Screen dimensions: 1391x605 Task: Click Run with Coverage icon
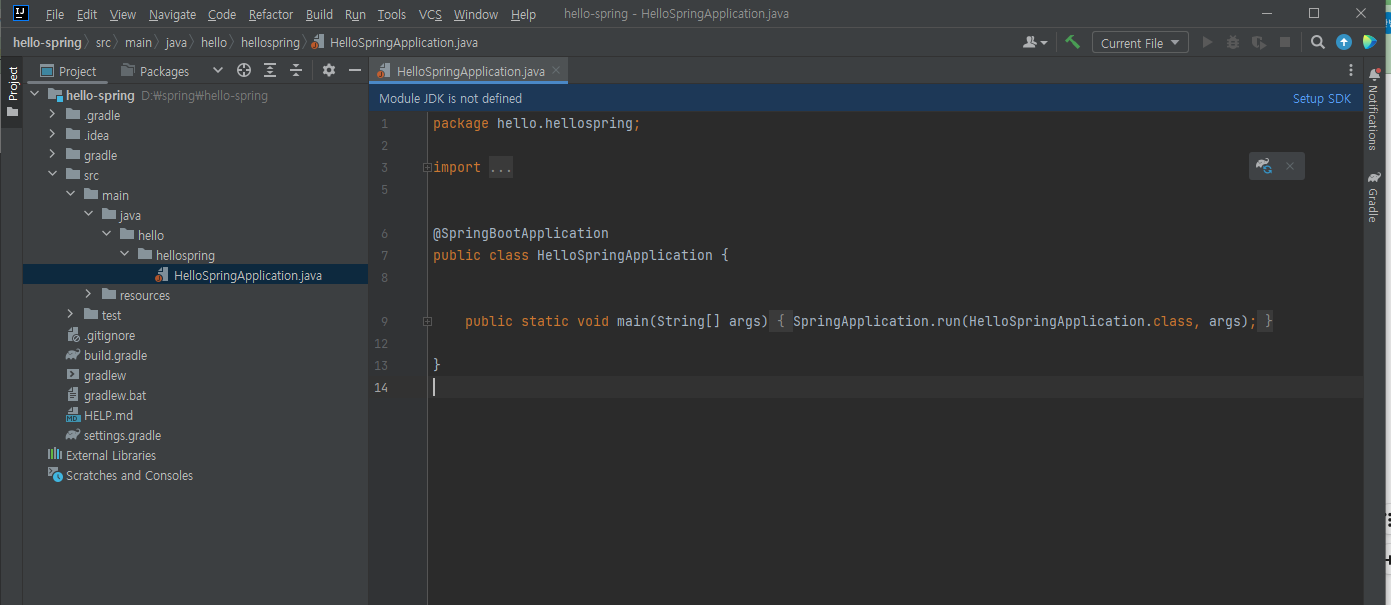(x=1259, y=43)
